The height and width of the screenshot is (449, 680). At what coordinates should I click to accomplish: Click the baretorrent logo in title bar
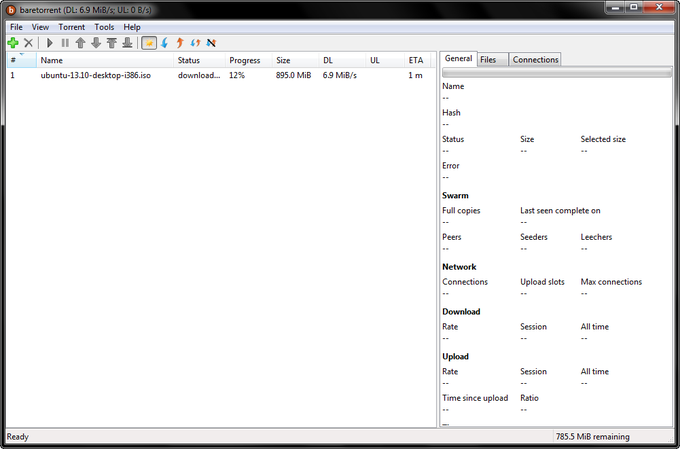click(11, 10)
